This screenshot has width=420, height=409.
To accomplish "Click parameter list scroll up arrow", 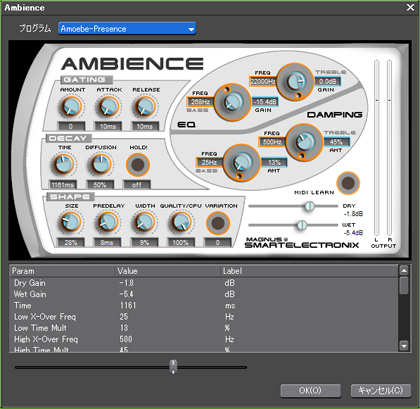I will pos(404,270).
